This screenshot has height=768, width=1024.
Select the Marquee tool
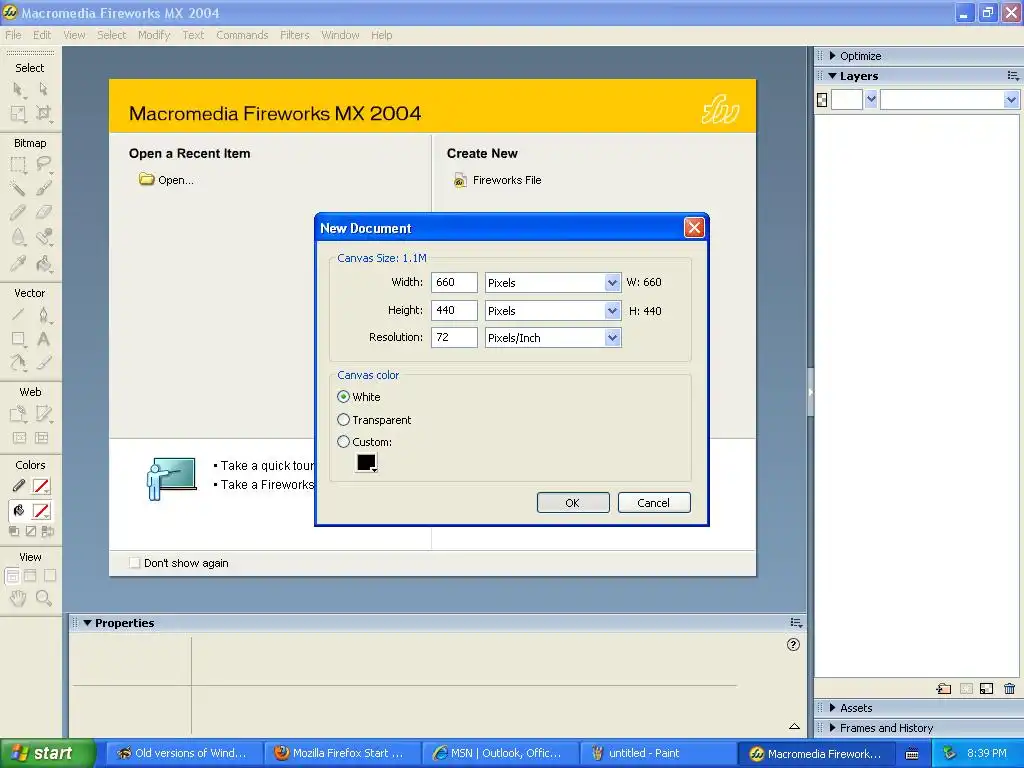point(18,165)
